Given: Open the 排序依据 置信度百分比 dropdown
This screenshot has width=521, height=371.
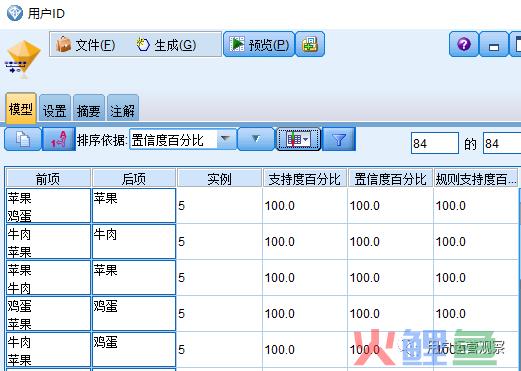Looking at the screenshot, I should click(182, 140).
